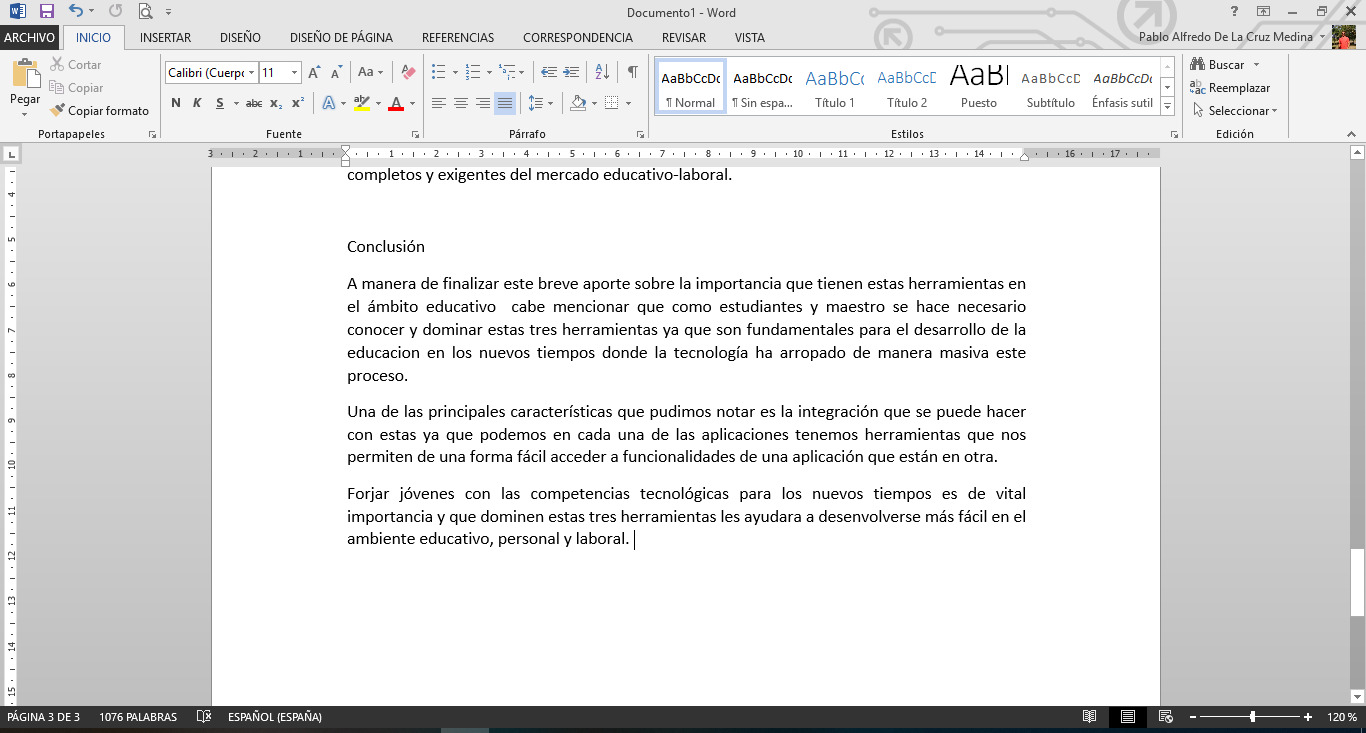Open the ARCHIVO tab
The width and height of the screenshot is (1366, 733).
[30, 38]
